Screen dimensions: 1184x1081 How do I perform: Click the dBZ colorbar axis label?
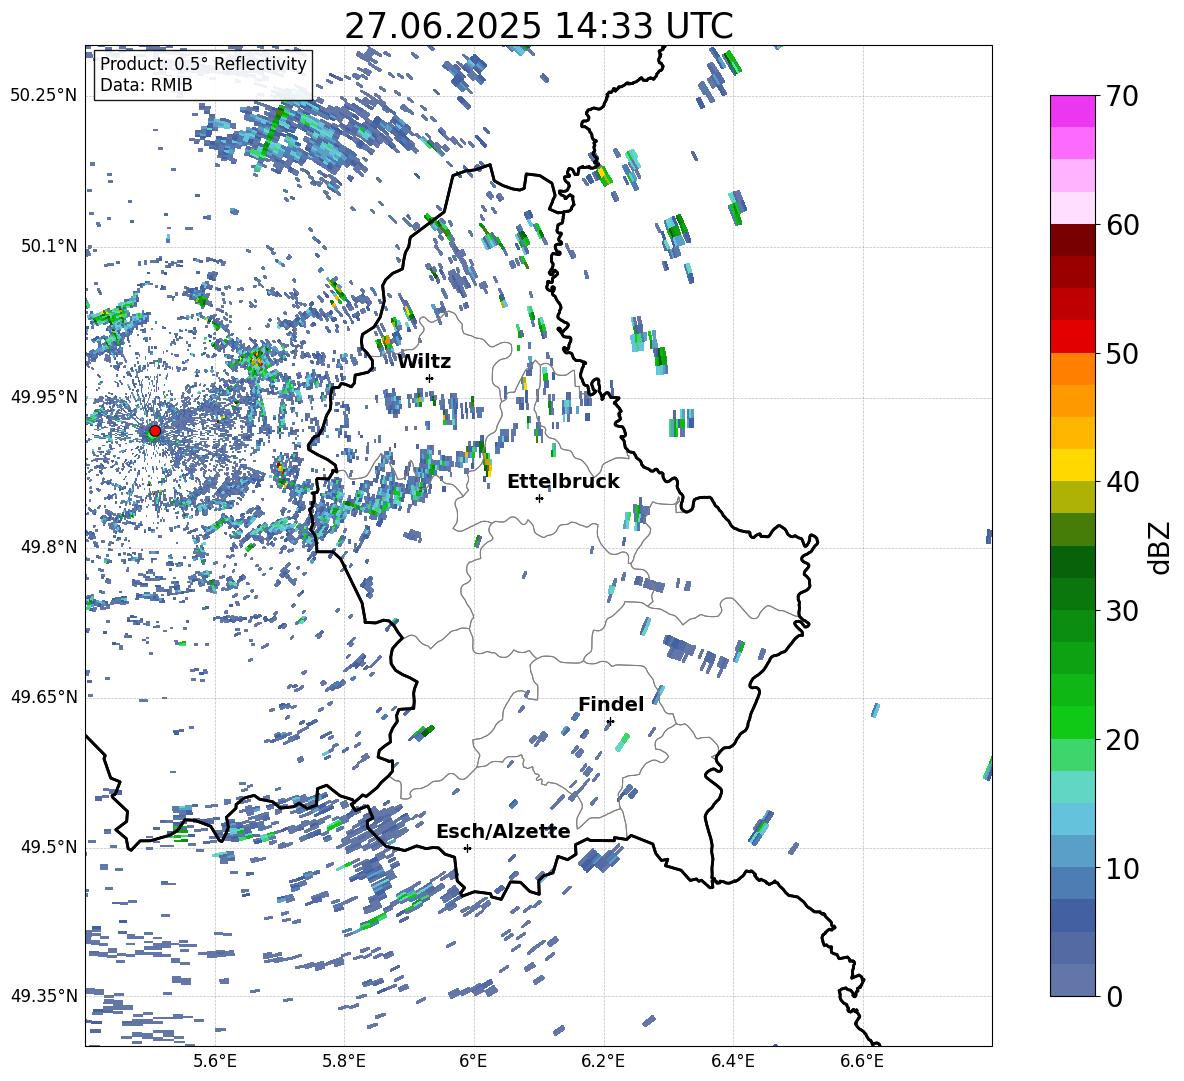pyautogui.click(x=1159, y=547)
